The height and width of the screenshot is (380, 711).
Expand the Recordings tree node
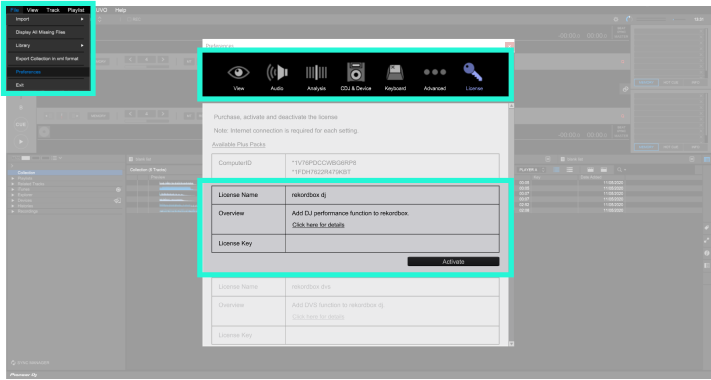click(x=13, y=211)
